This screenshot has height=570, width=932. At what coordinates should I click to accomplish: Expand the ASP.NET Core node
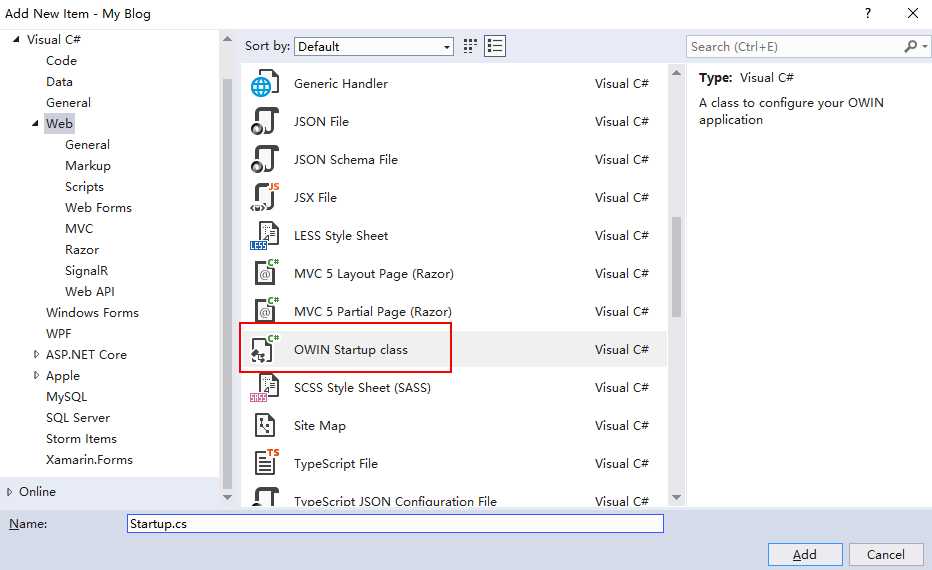click(x=36, y=354)
